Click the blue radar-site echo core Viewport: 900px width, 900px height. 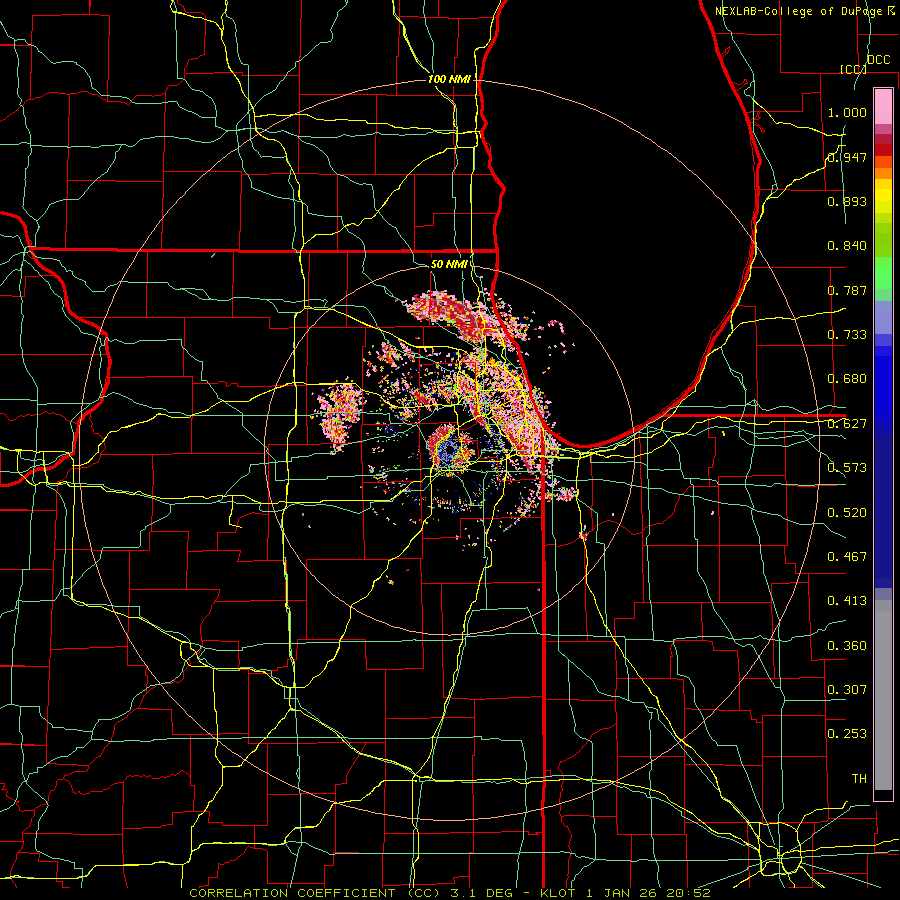[449, 452]
